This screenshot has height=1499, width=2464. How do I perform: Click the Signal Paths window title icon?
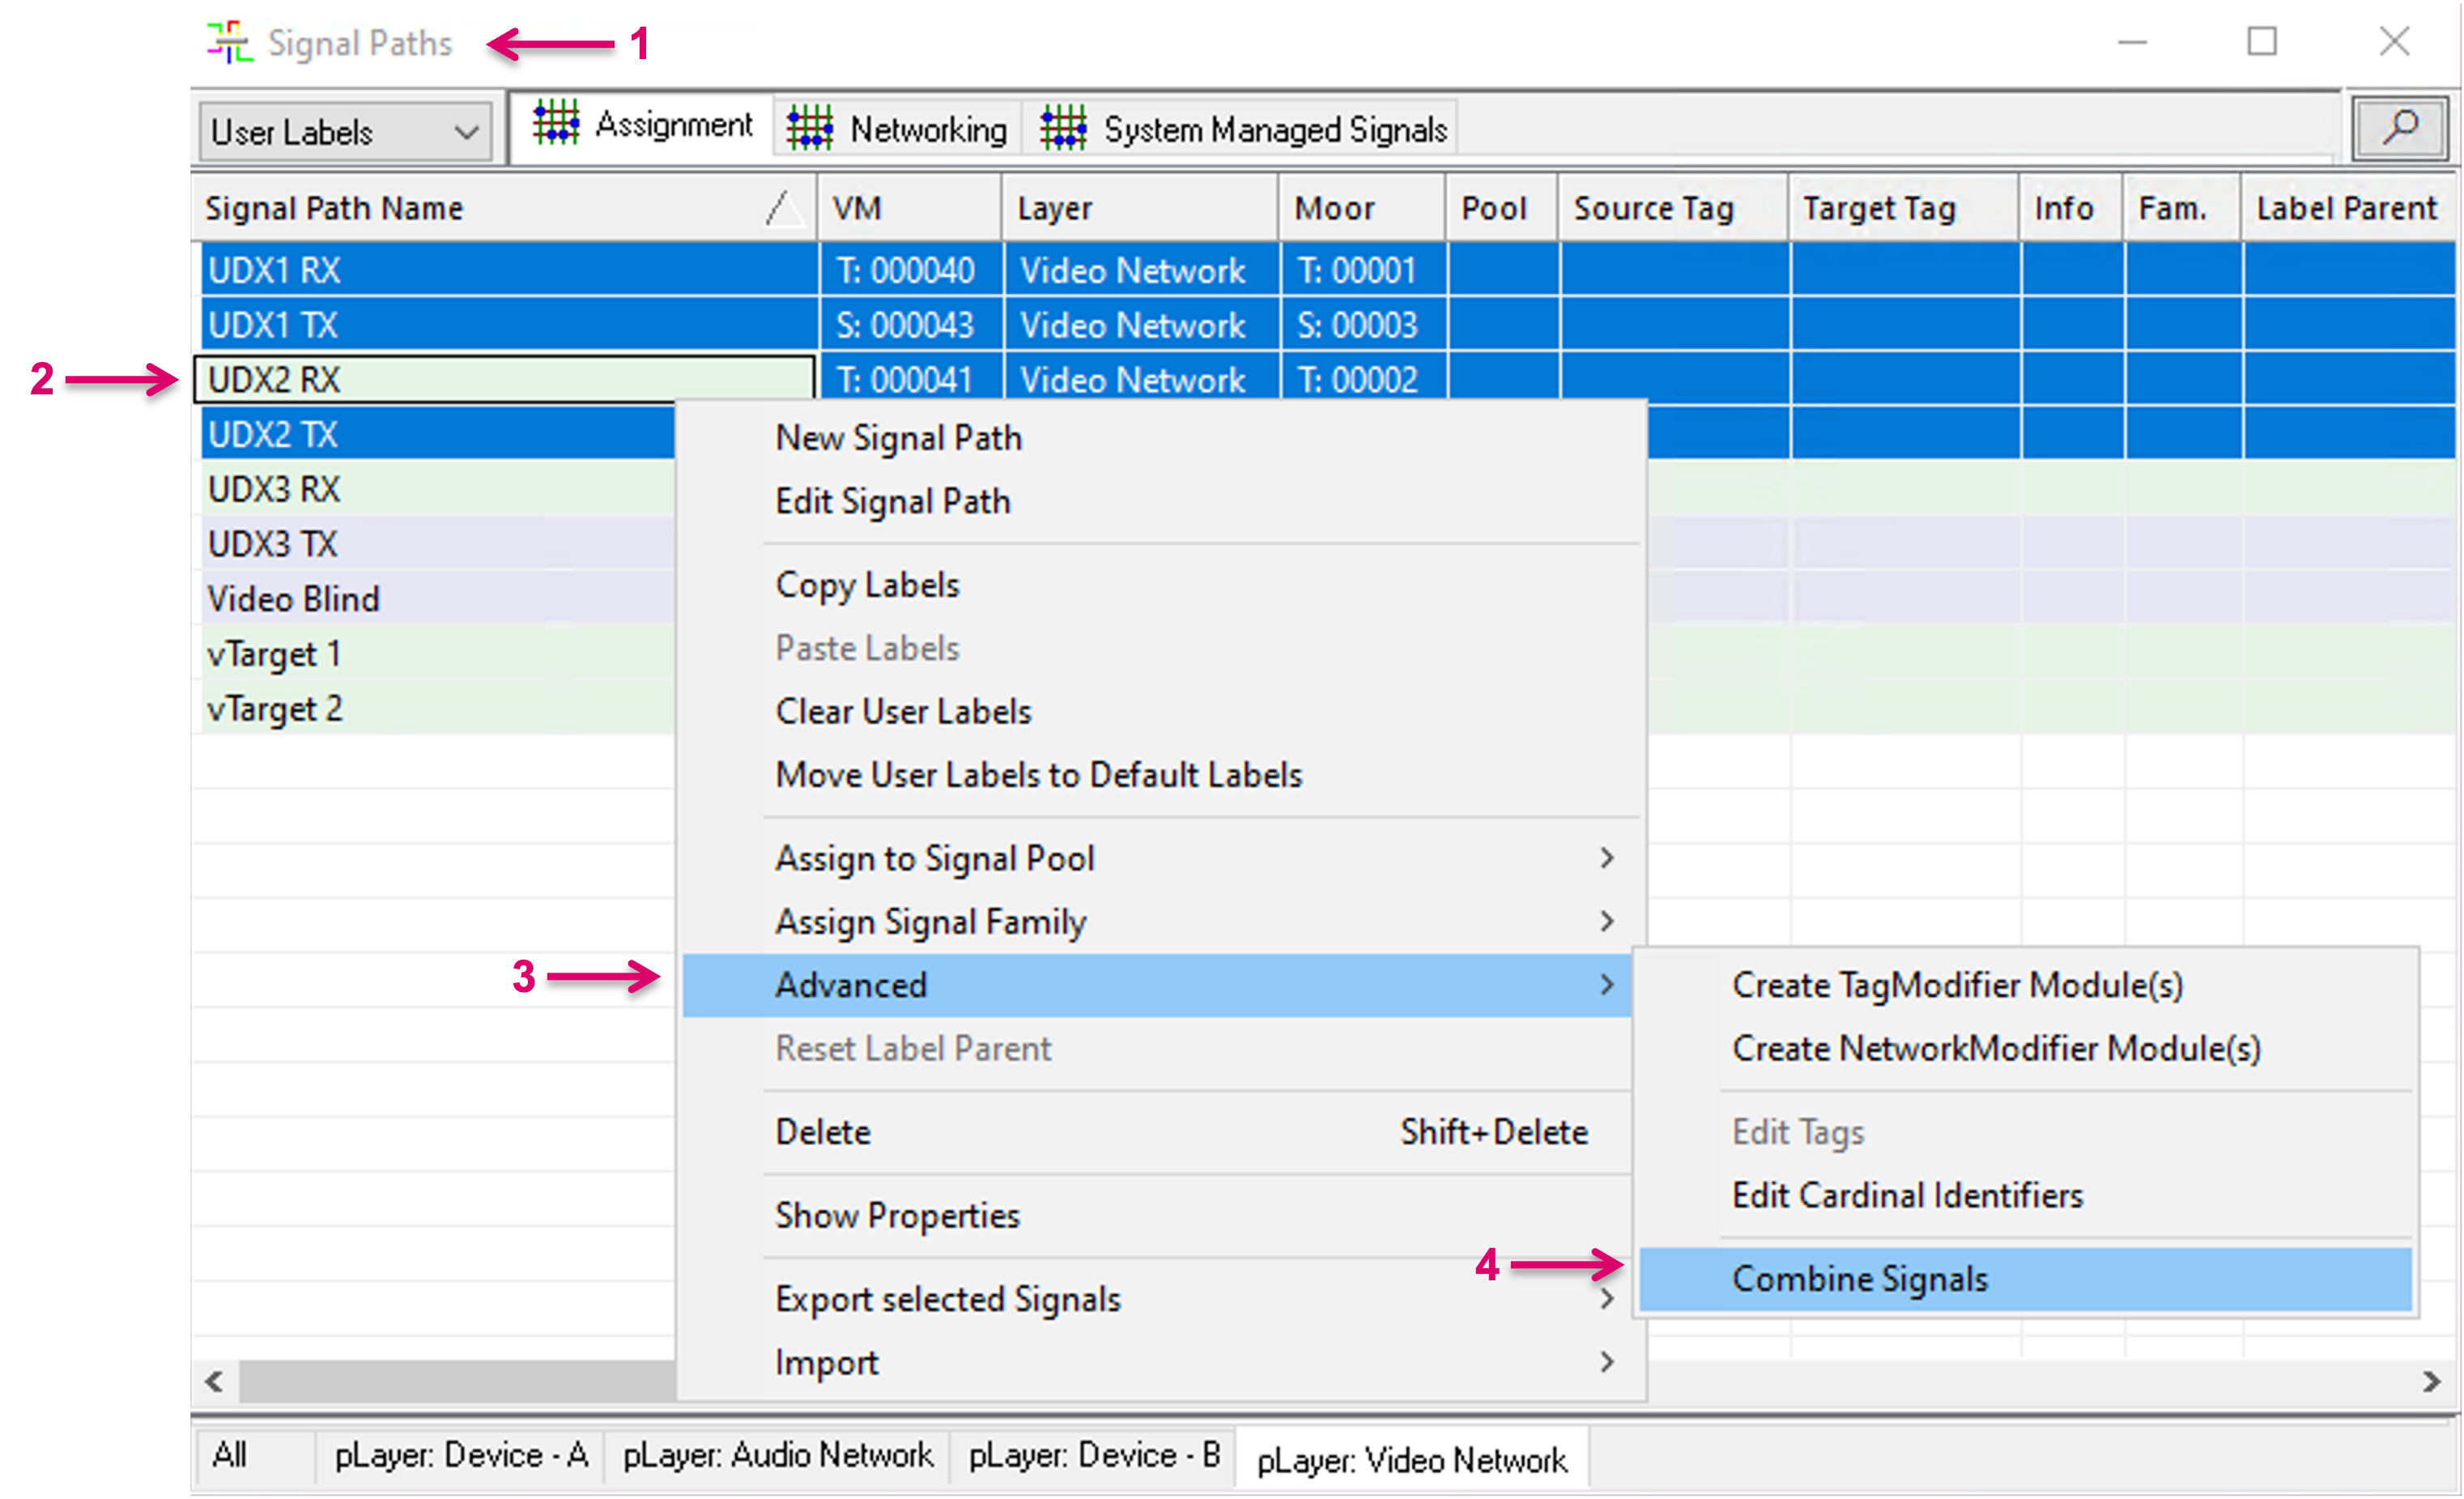(x=230, y=43)
